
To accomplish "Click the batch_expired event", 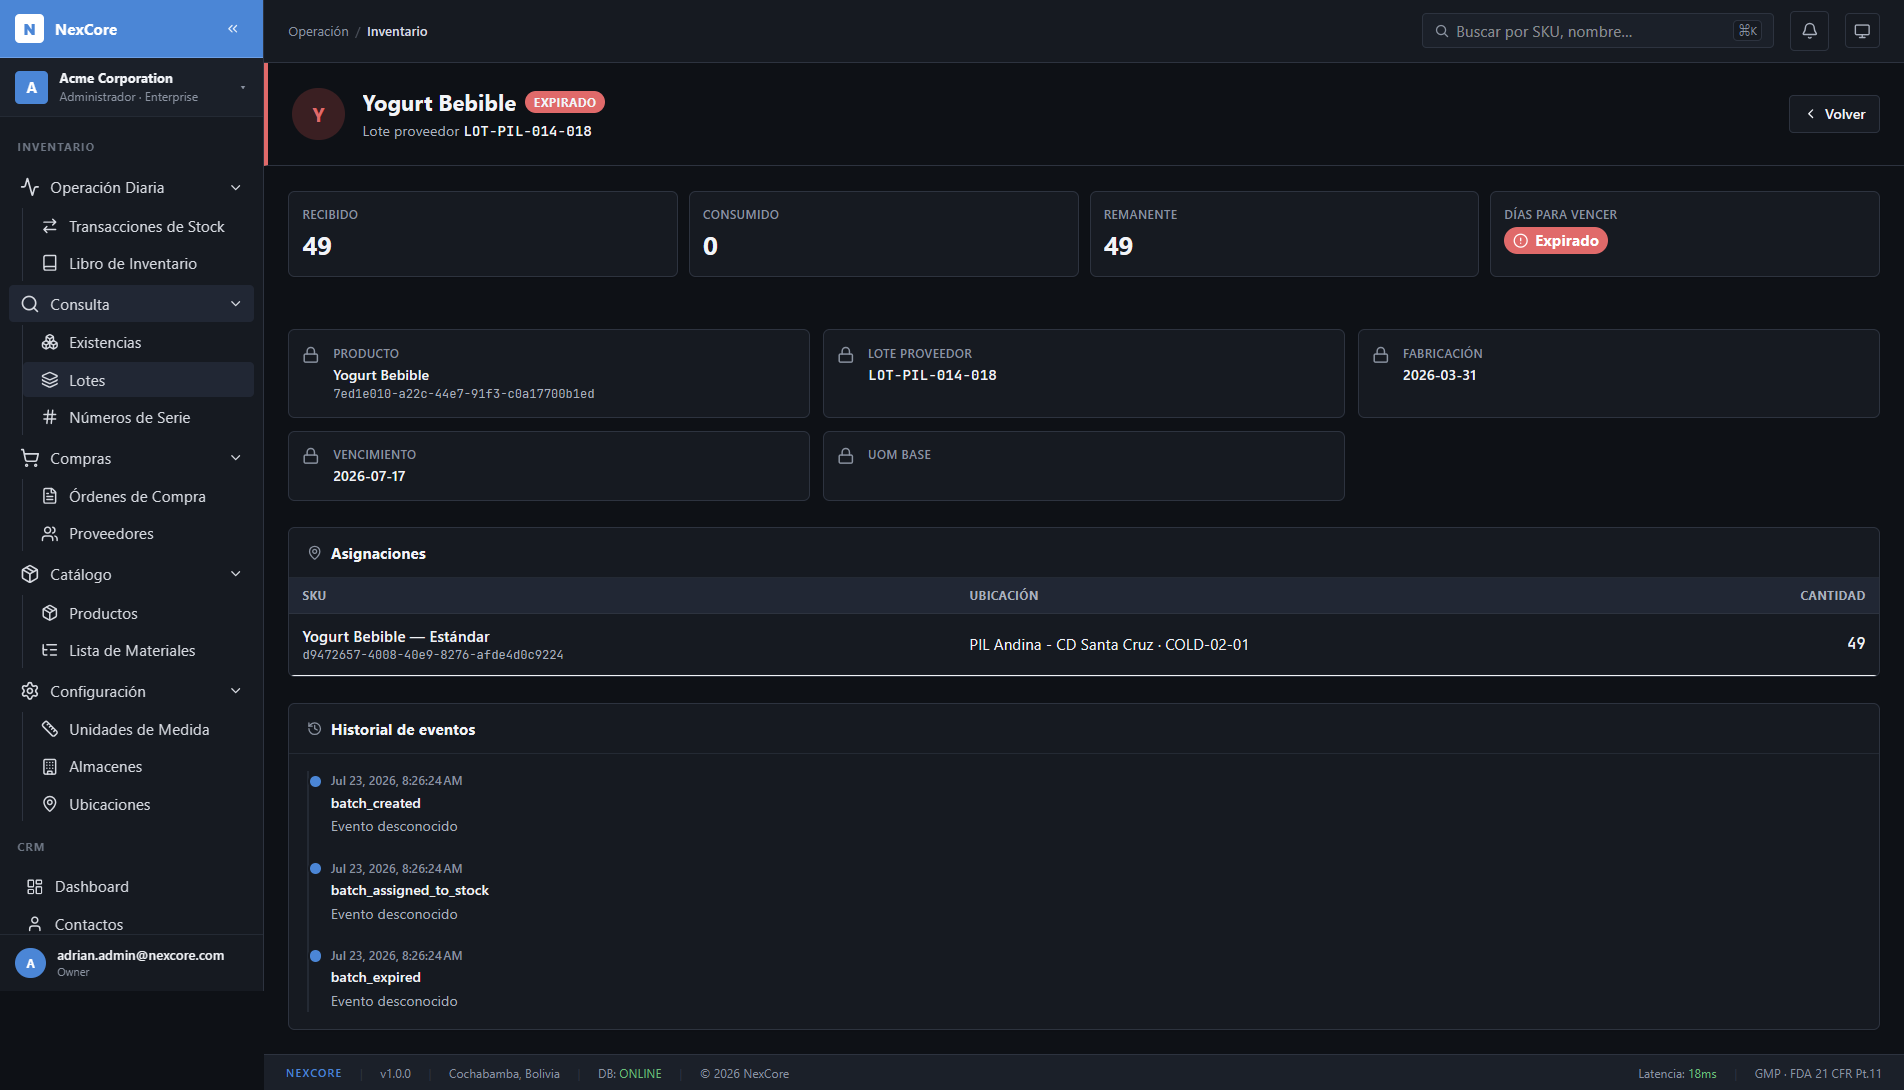I will click(x=376, y=978).
